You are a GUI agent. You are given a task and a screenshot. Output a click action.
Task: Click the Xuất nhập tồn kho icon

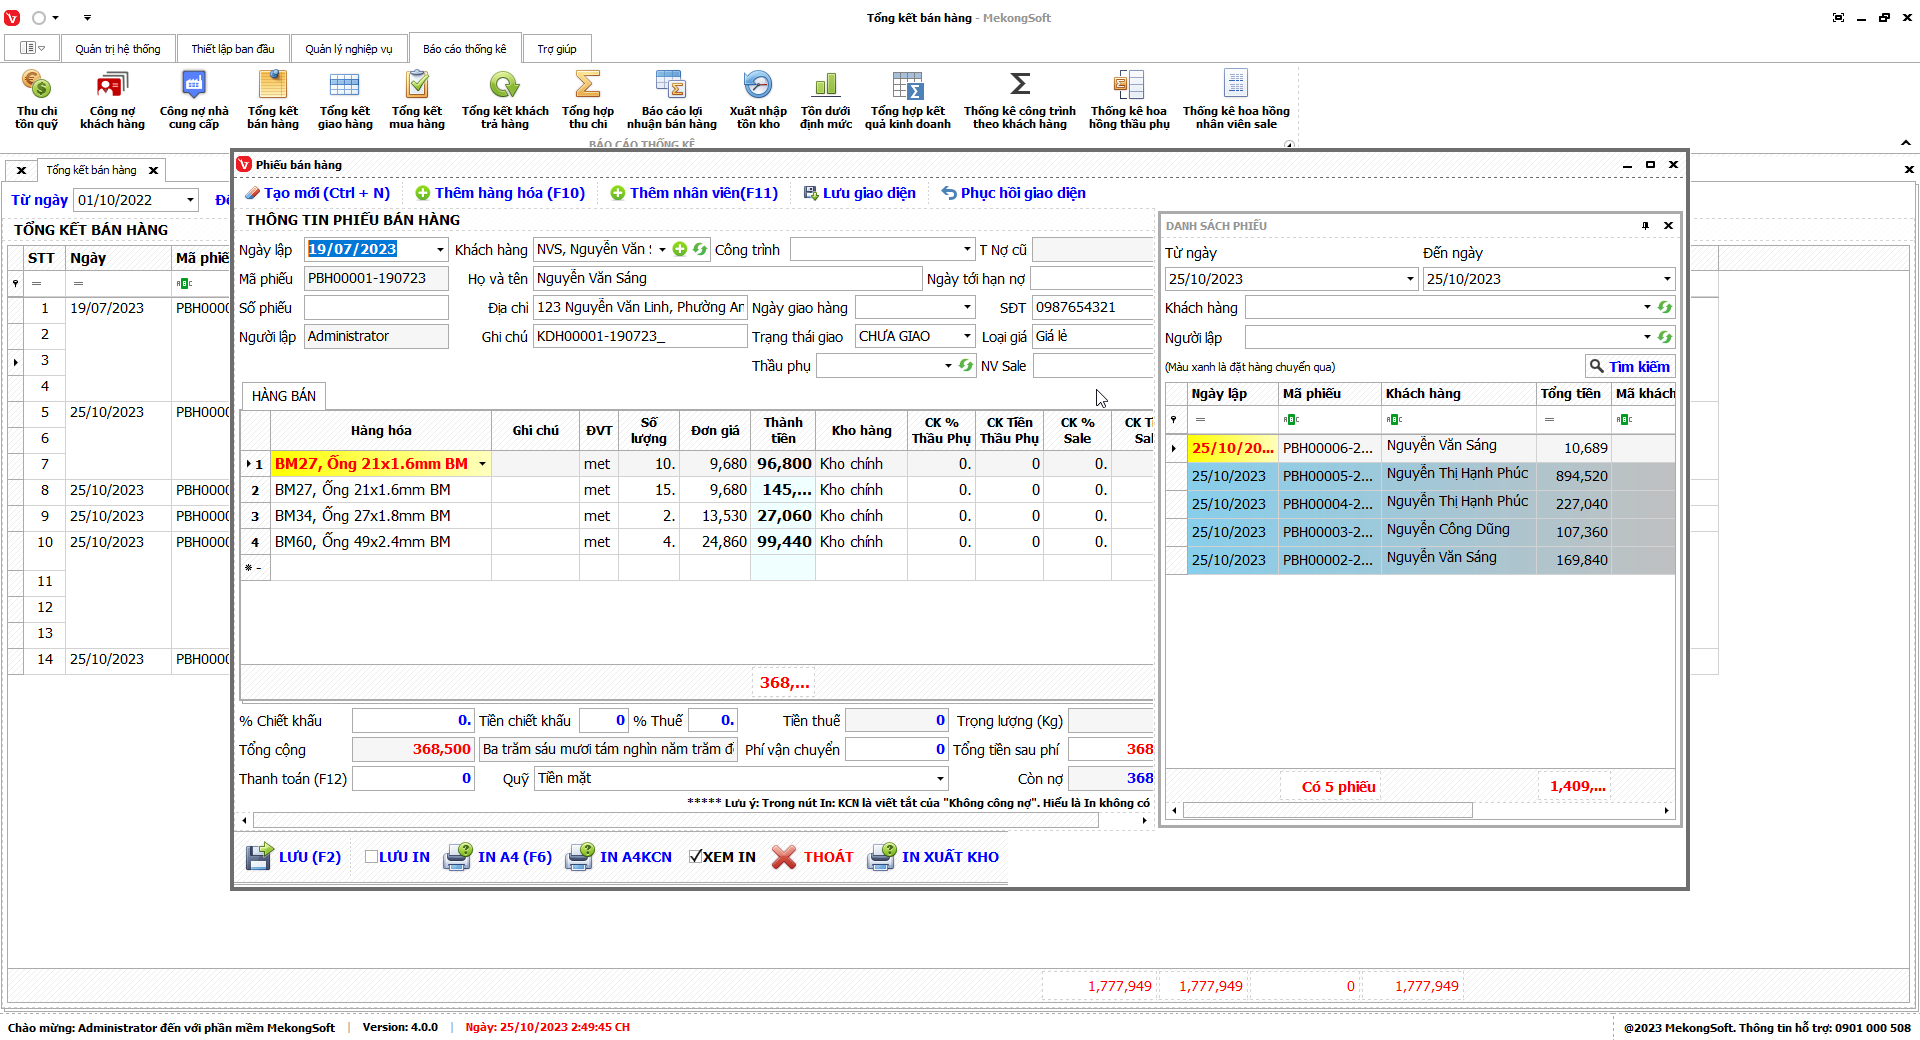click(x=757, y=86)
